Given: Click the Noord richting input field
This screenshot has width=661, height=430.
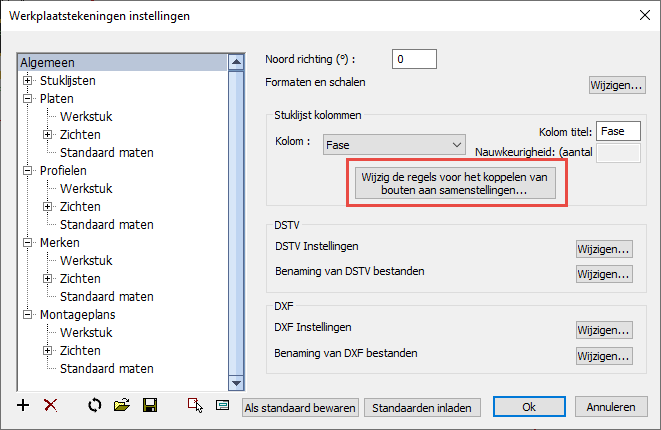Looking at the screenshot, I should pos(414,59).
